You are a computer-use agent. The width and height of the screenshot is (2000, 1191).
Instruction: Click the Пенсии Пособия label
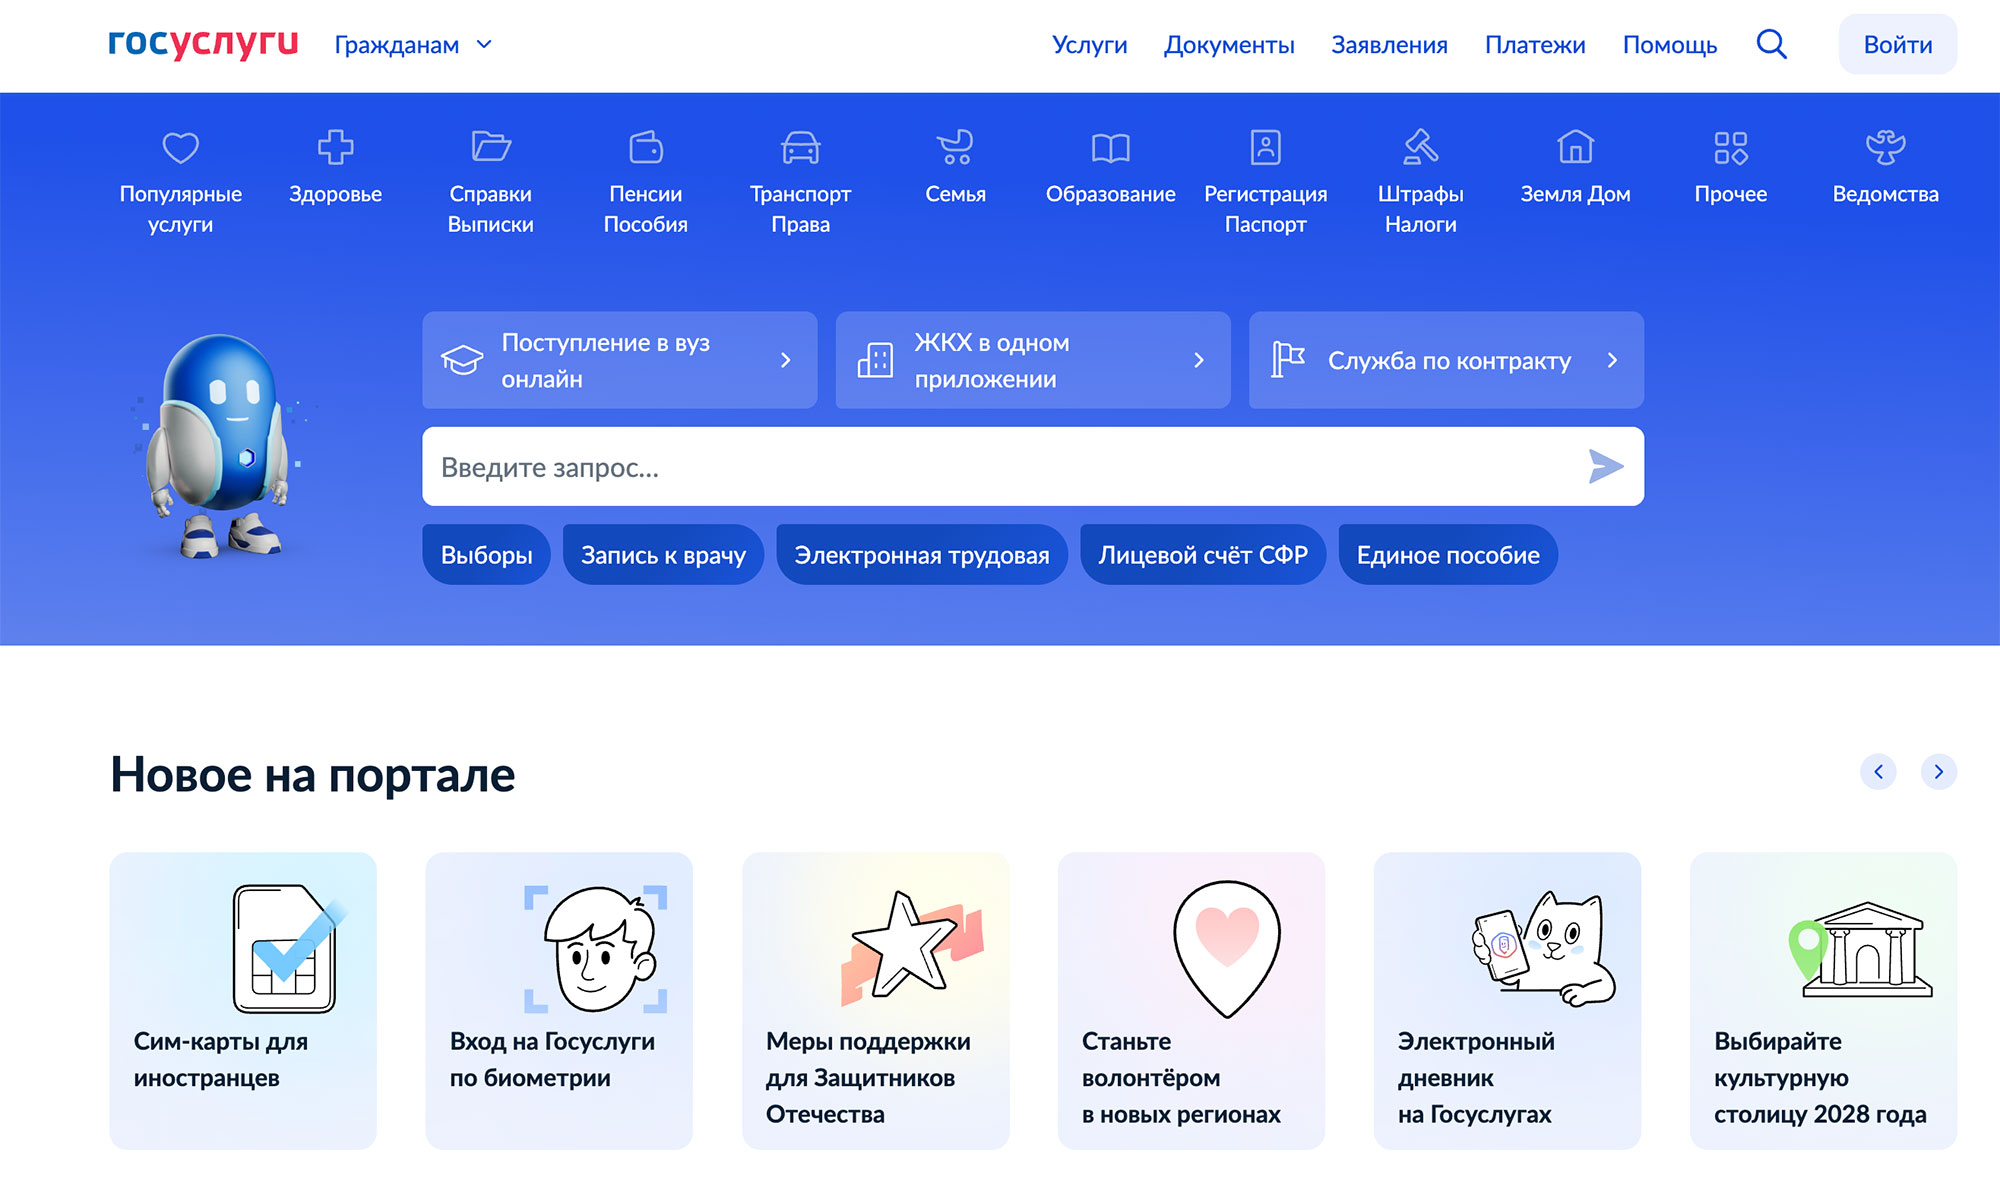[x=646, y=209]
